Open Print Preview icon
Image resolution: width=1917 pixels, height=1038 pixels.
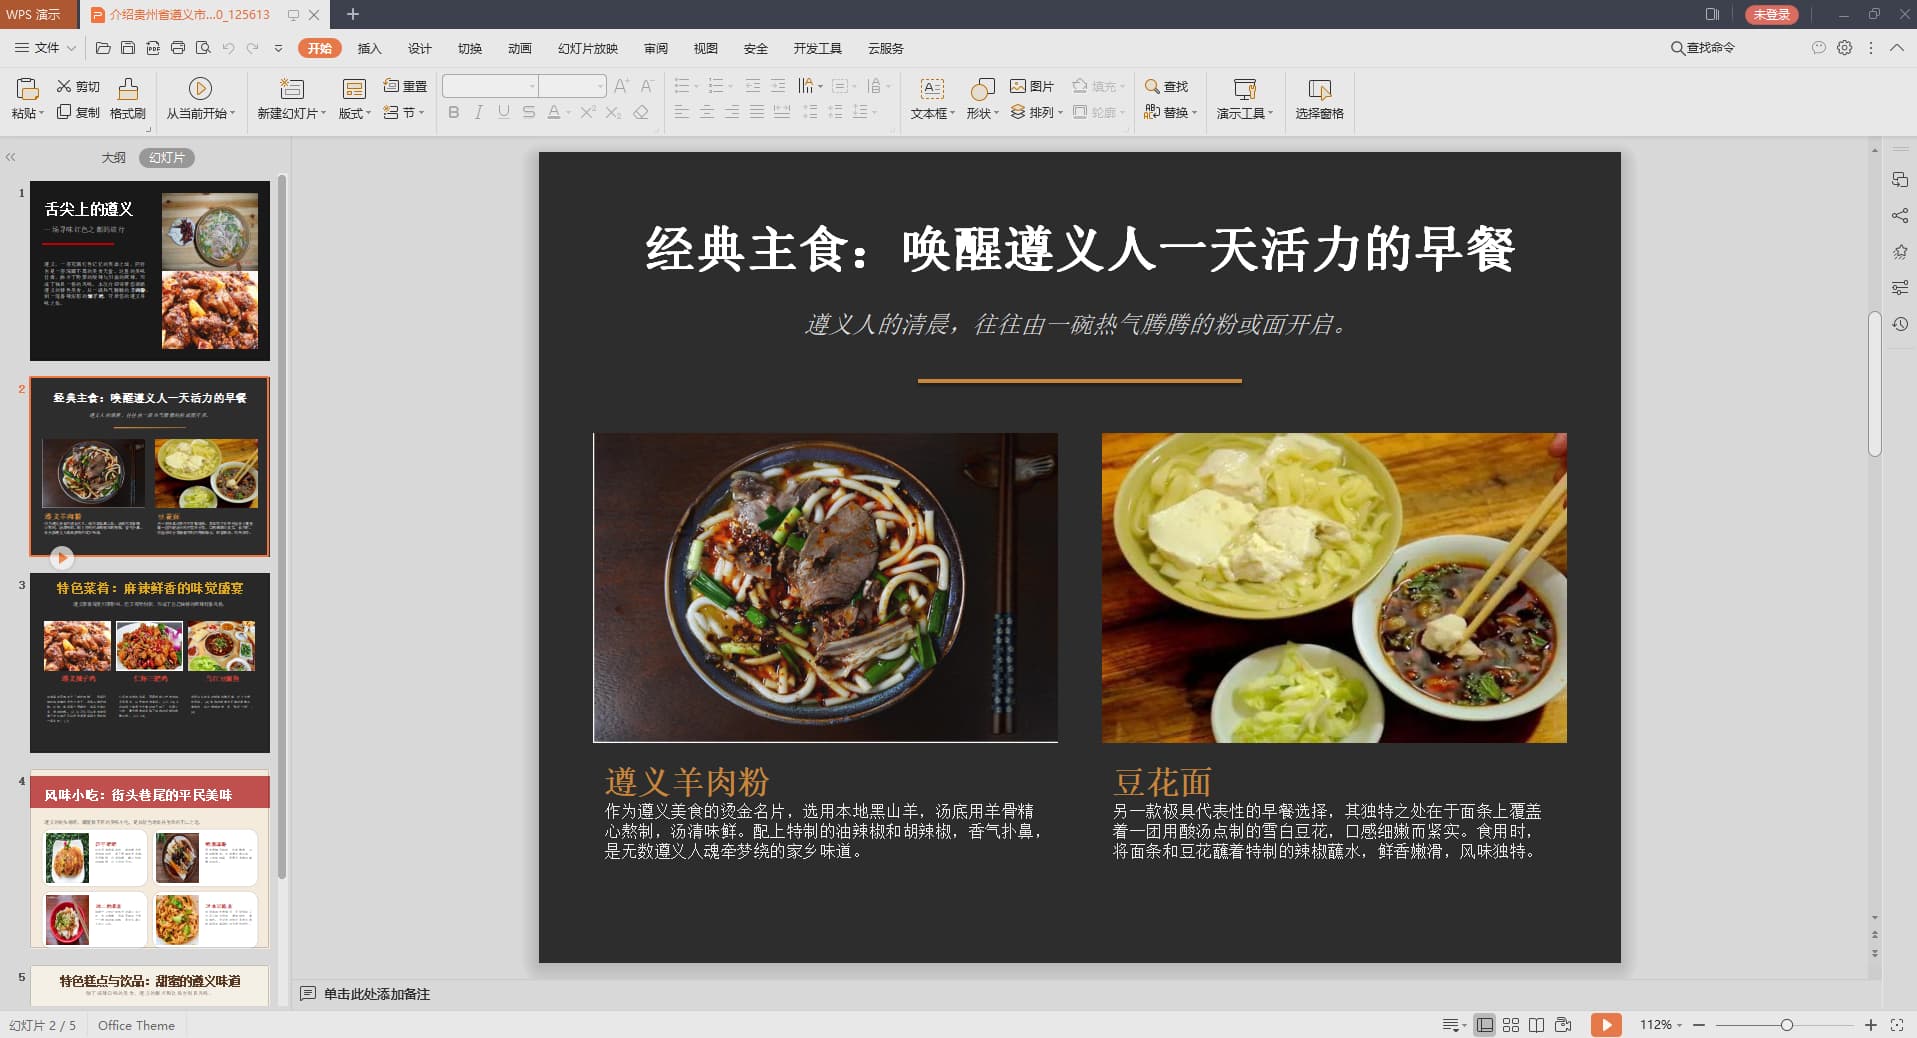pyautogui.click(x=203, y=48)
